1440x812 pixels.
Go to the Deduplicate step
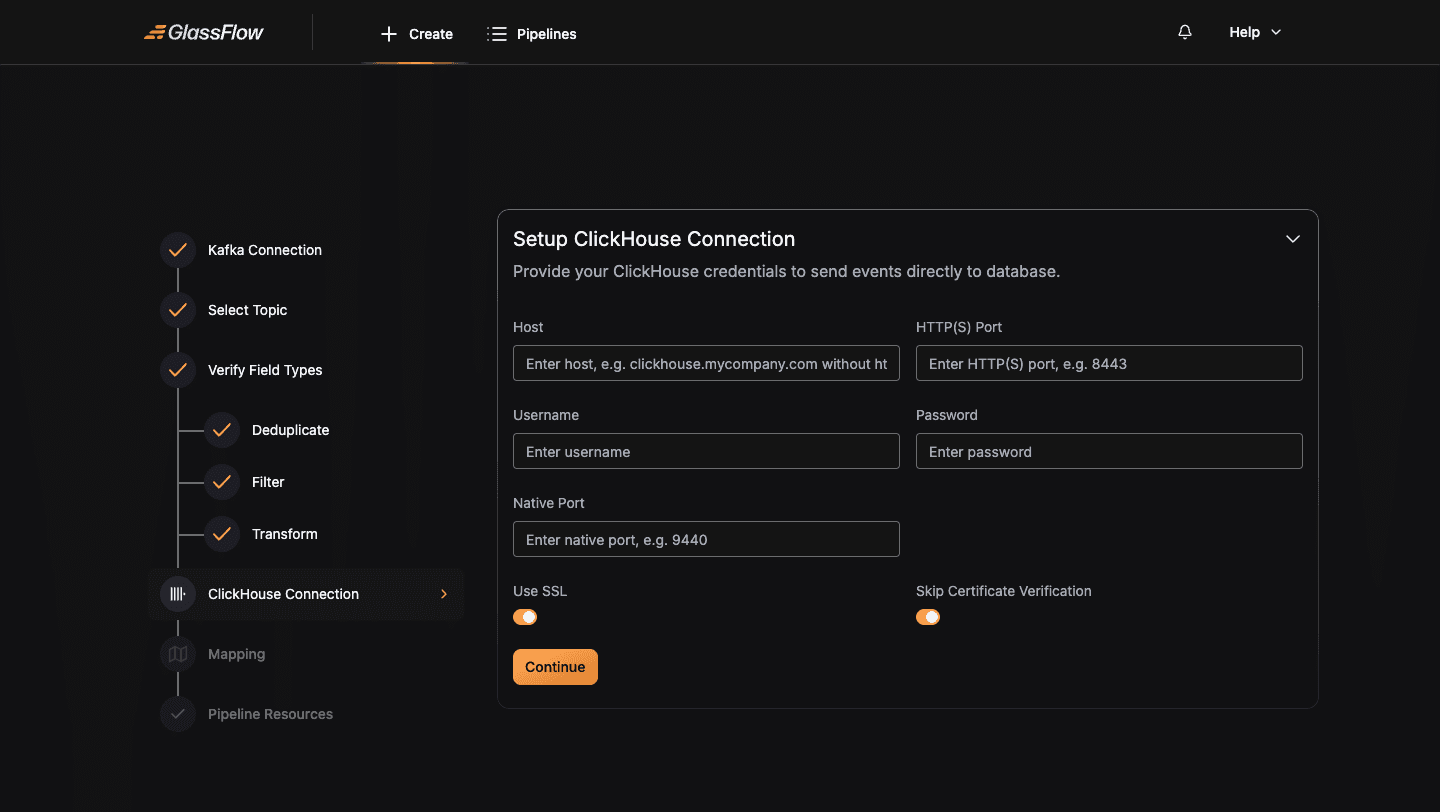click(291, 430)
